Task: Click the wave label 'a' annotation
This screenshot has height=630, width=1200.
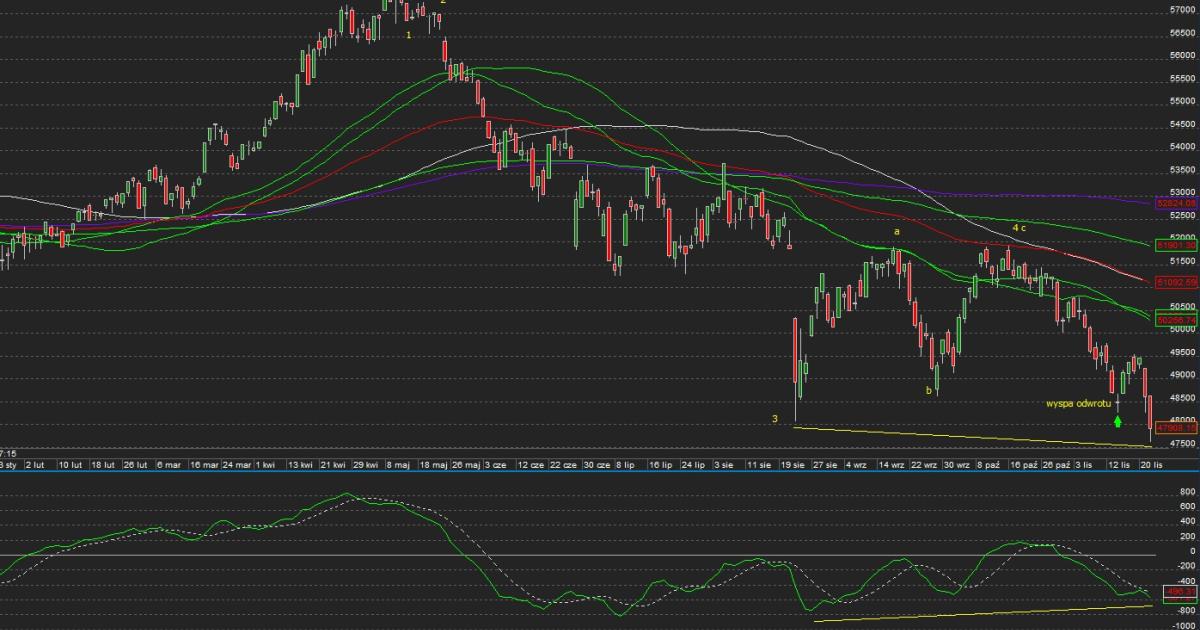Action: [897, 231]
